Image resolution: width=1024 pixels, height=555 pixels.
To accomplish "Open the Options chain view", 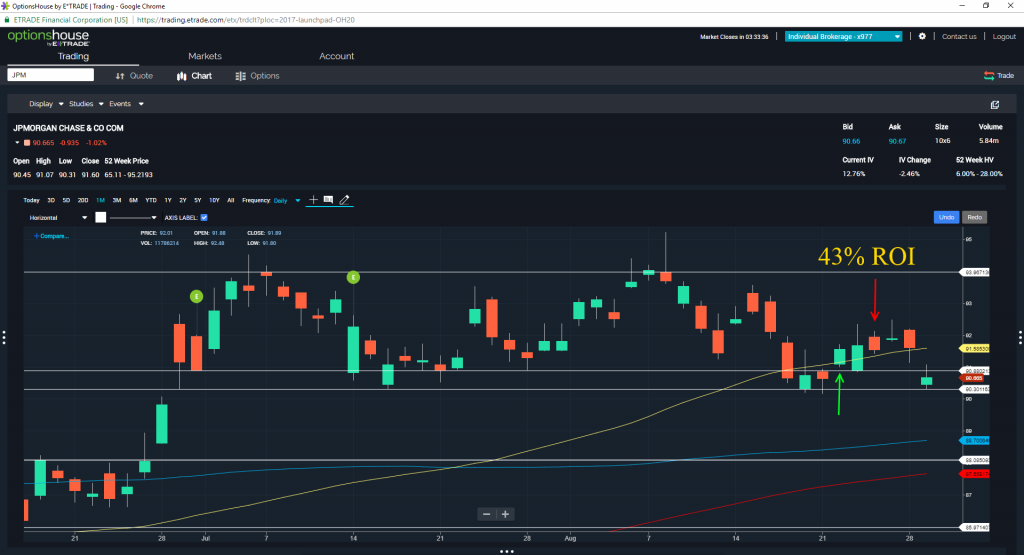I will click(257, 76).
